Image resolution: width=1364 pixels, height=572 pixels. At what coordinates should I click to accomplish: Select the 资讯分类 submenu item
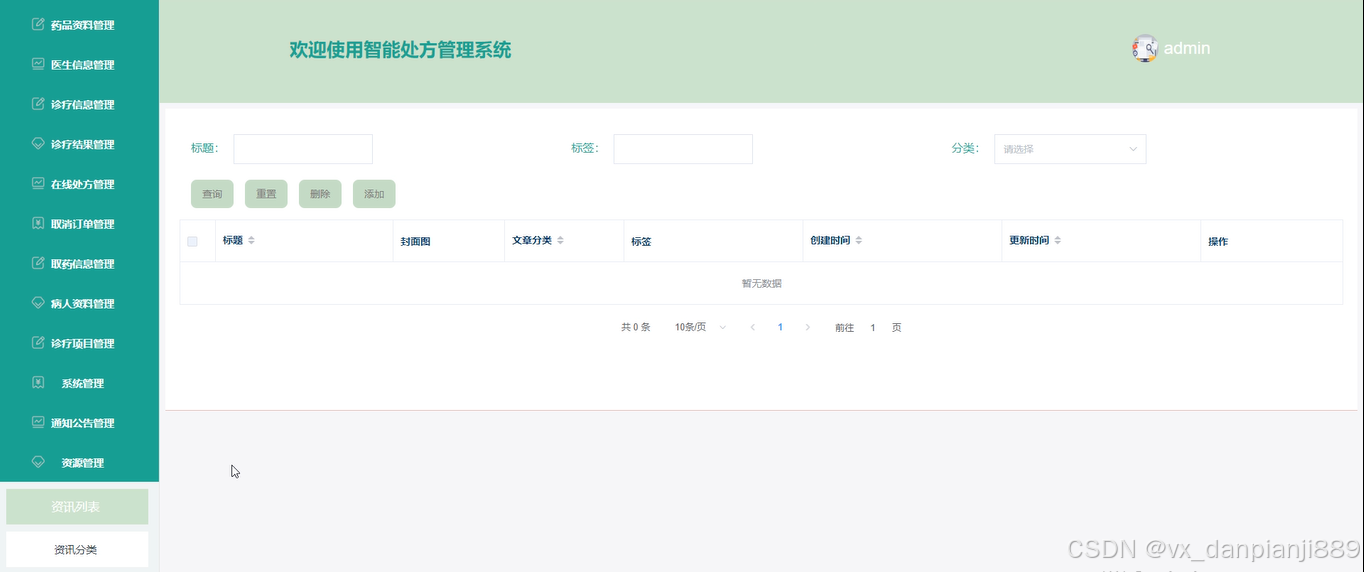(77, 549)
